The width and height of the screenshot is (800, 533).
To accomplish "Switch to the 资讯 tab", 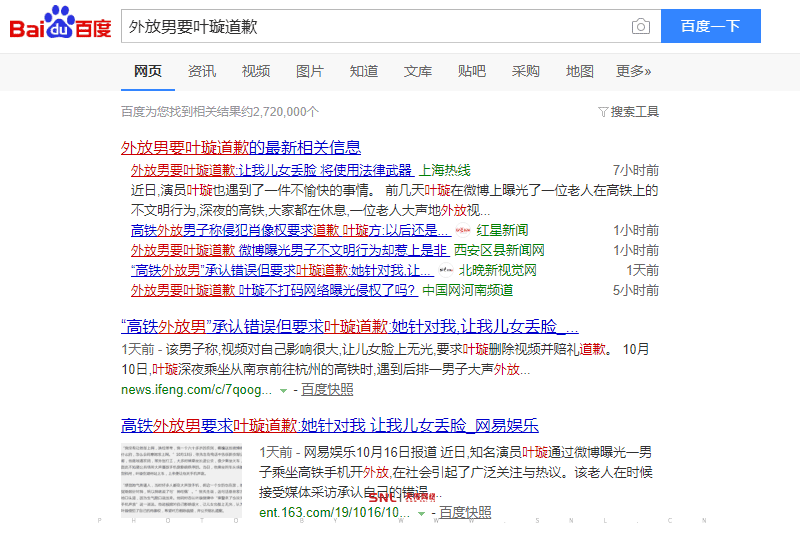I will click(202, 71).
